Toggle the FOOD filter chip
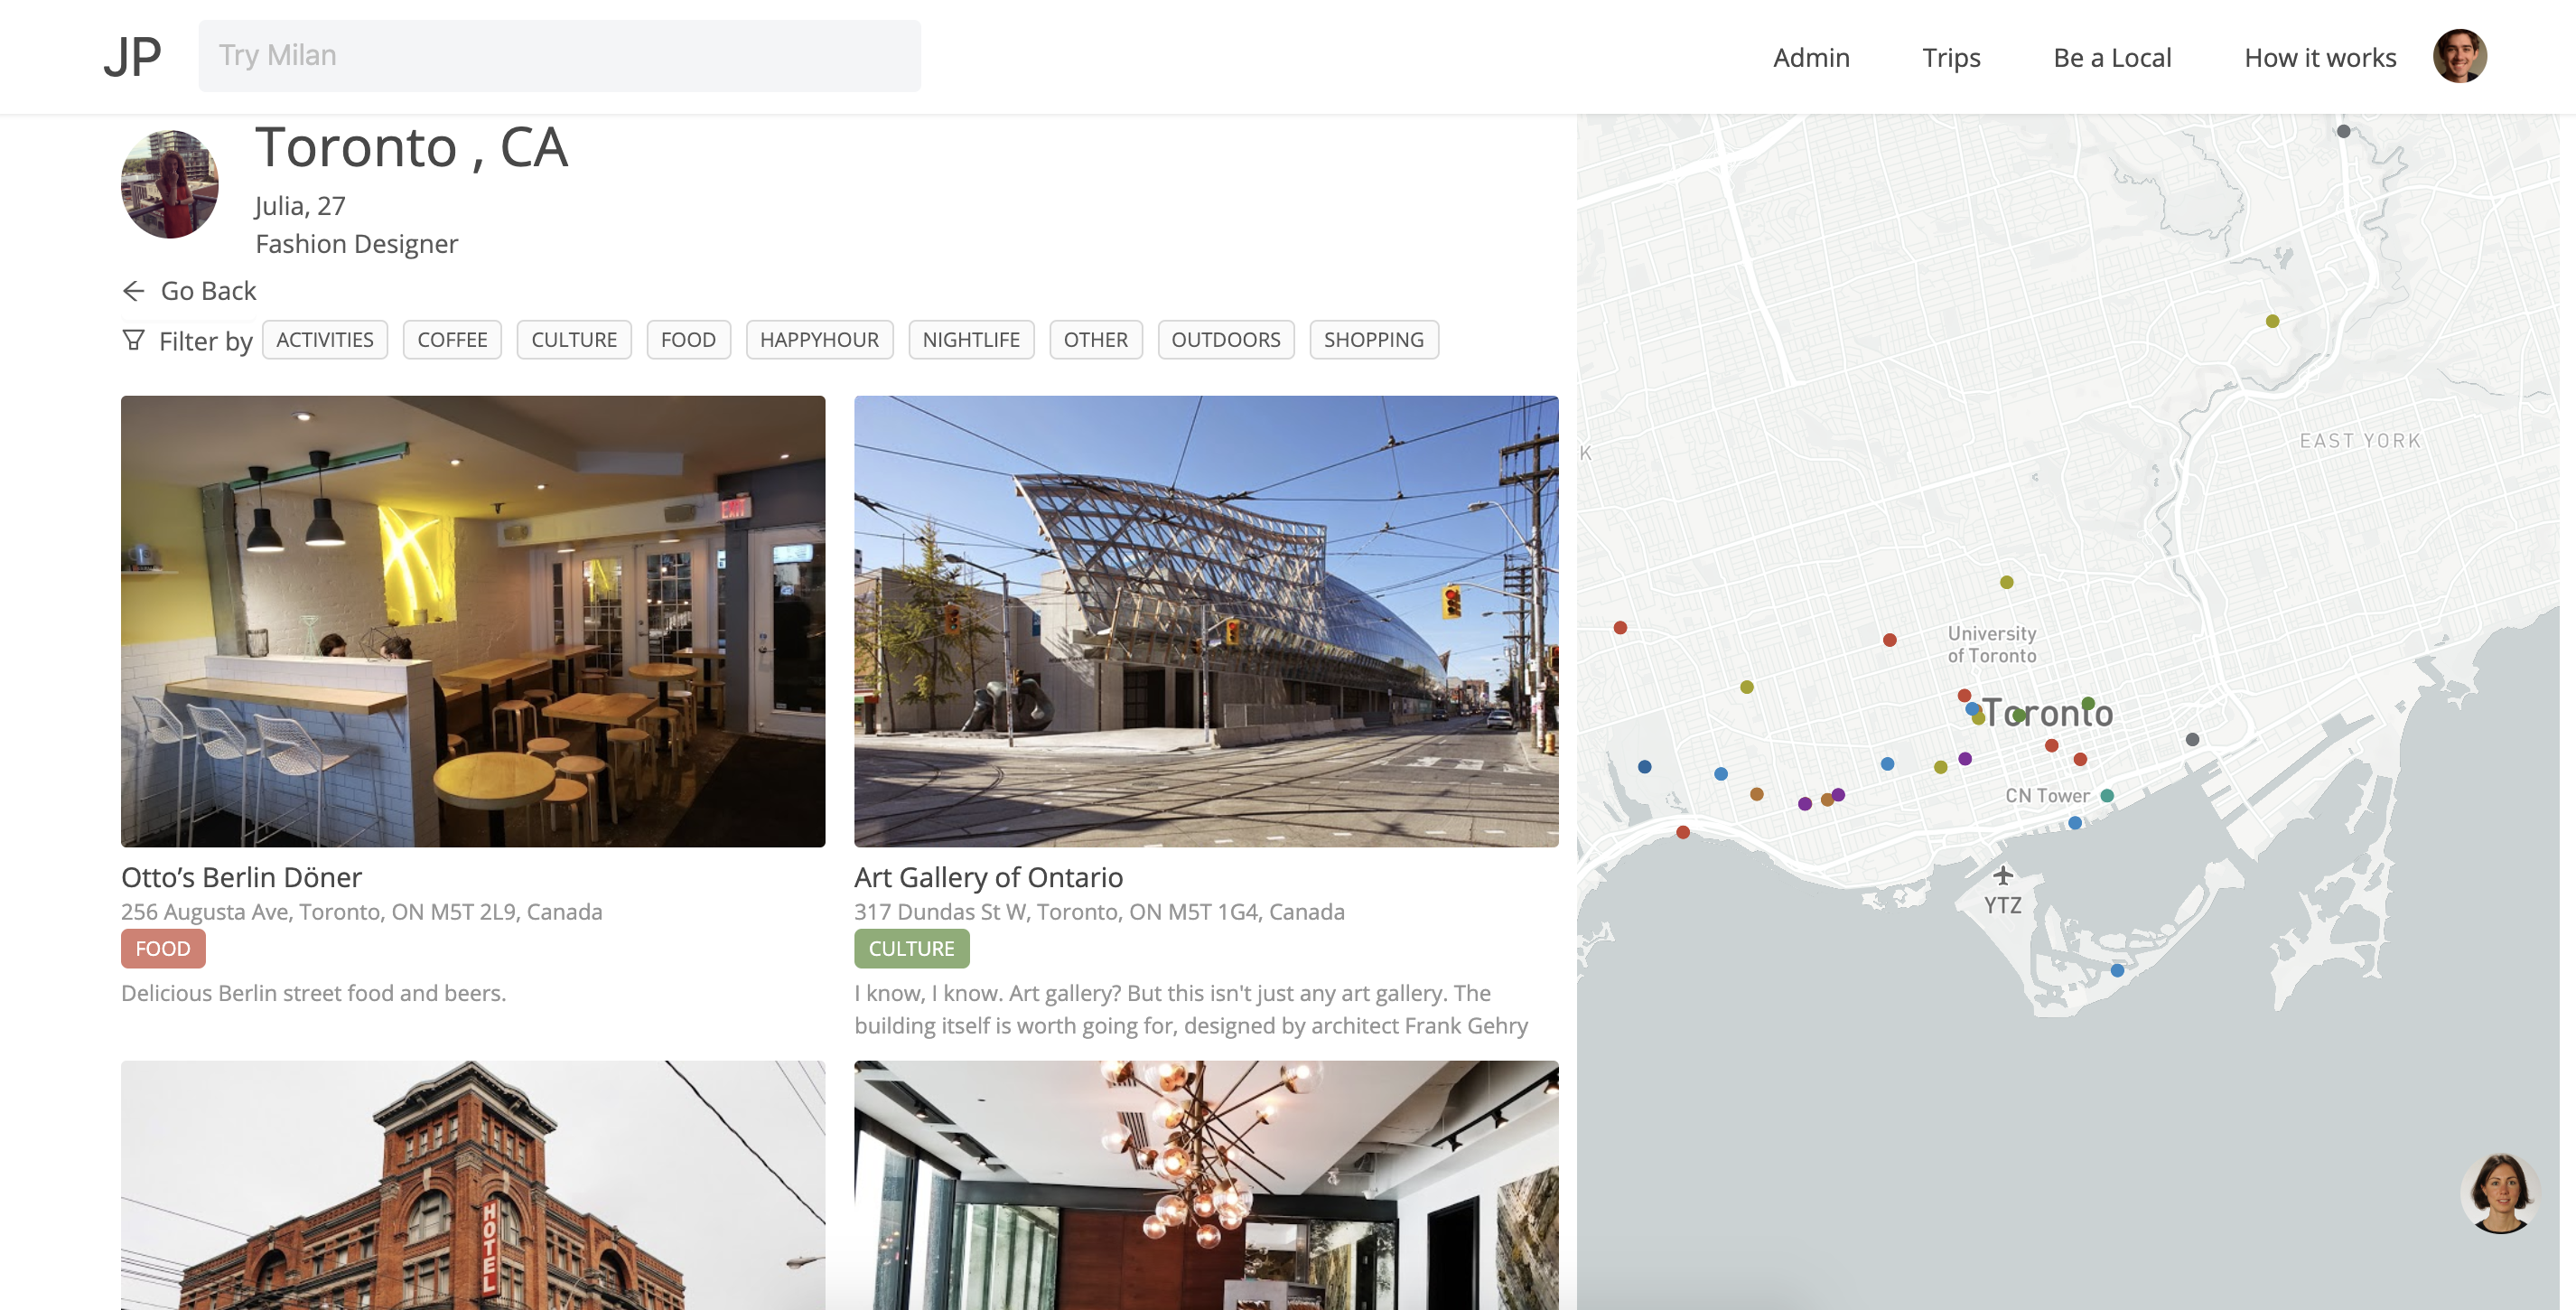This screenshot has height=1310, width=2576. pyautogui.click(x=688, y=340)
